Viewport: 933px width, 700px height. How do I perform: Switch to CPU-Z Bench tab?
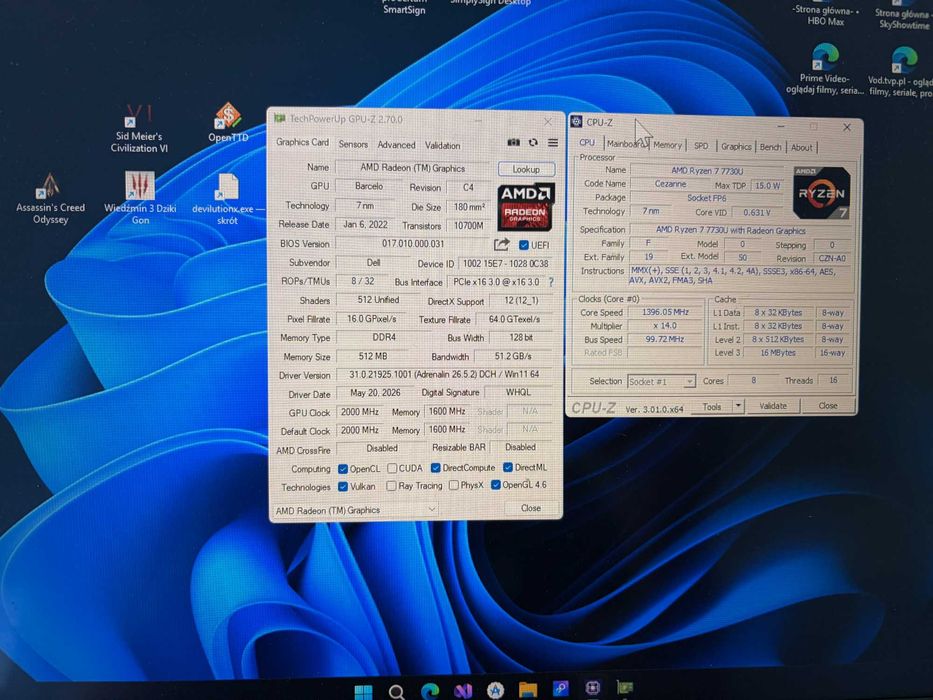(x=771, y=147)
